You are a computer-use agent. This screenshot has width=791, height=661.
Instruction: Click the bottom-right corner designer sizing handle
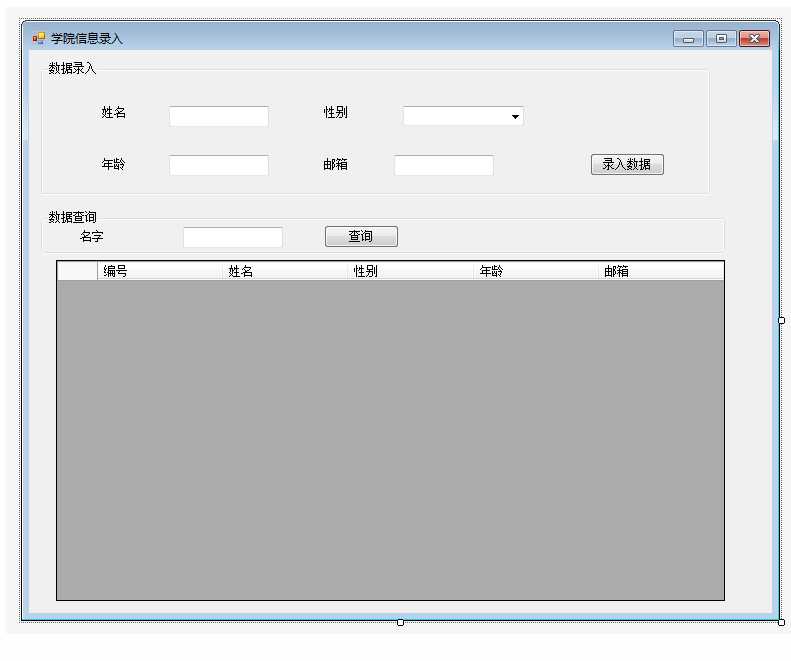(x=781, y=623)
